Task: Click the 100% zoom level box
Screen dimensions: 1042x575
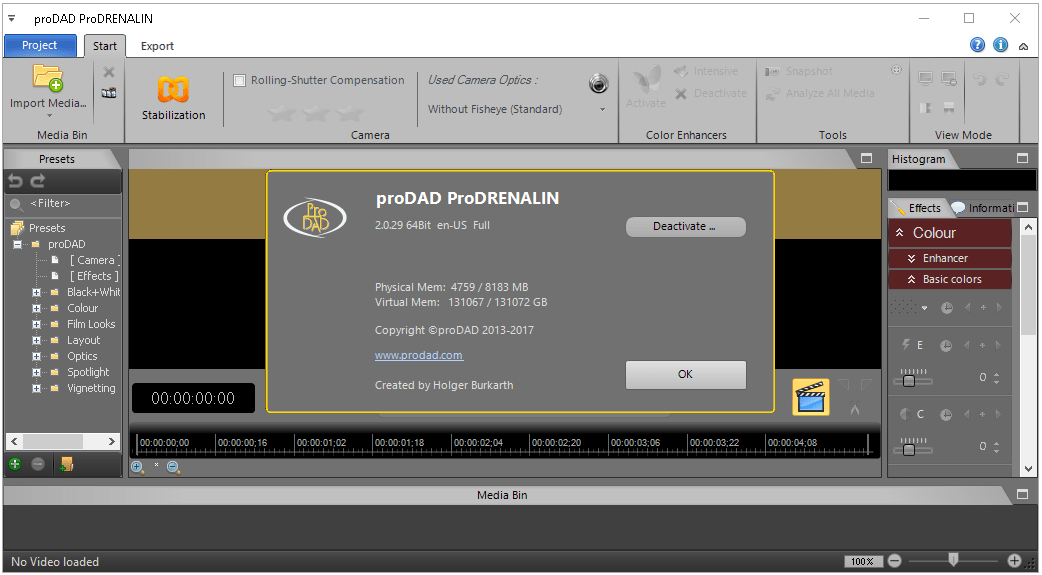Action: pyautogui.click(x=863, y=562)
